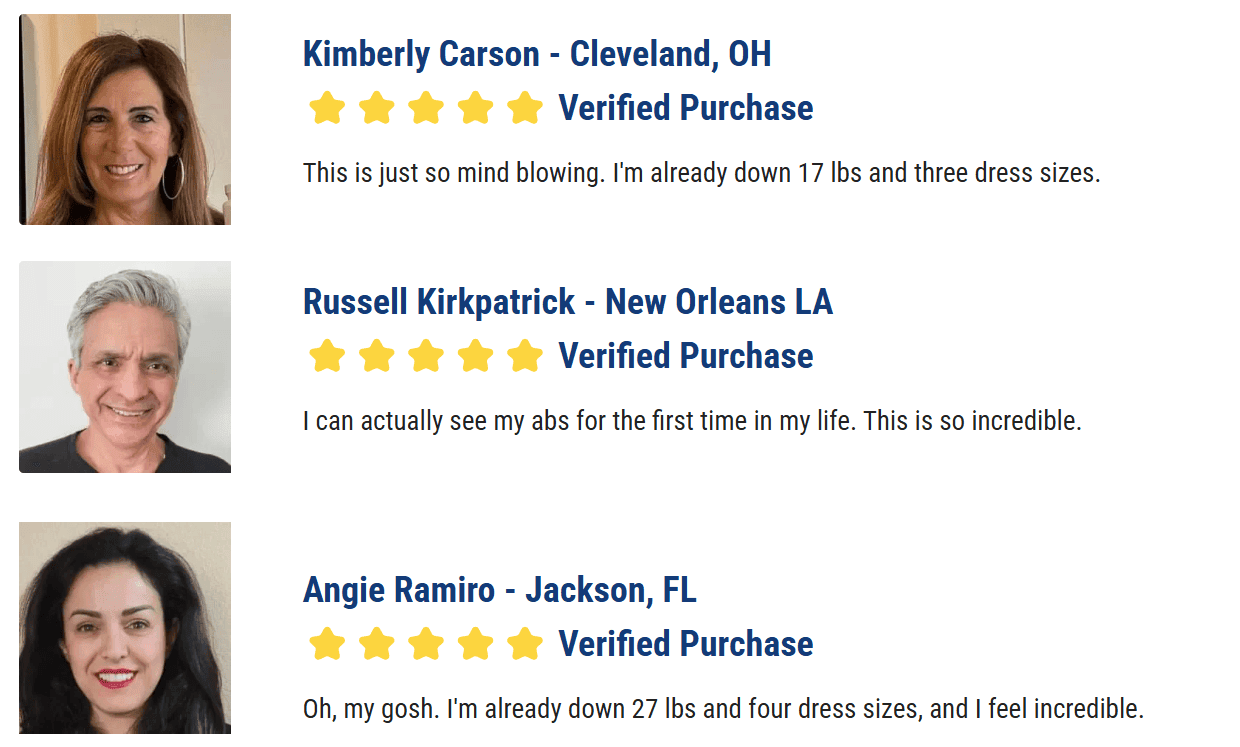Click fifth star in Kimberly Carson's rating
The width and height of the screenshot is (1240, 747).
coord(524,108)
